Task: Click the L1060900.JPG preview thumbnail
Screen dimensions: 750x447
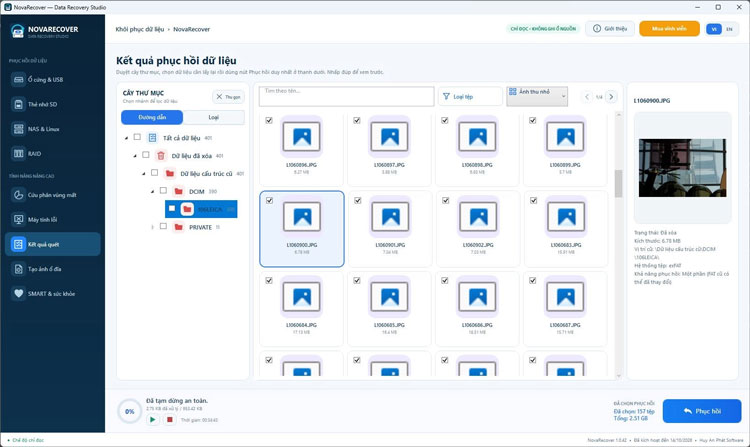Action: (x=682, y=168)
